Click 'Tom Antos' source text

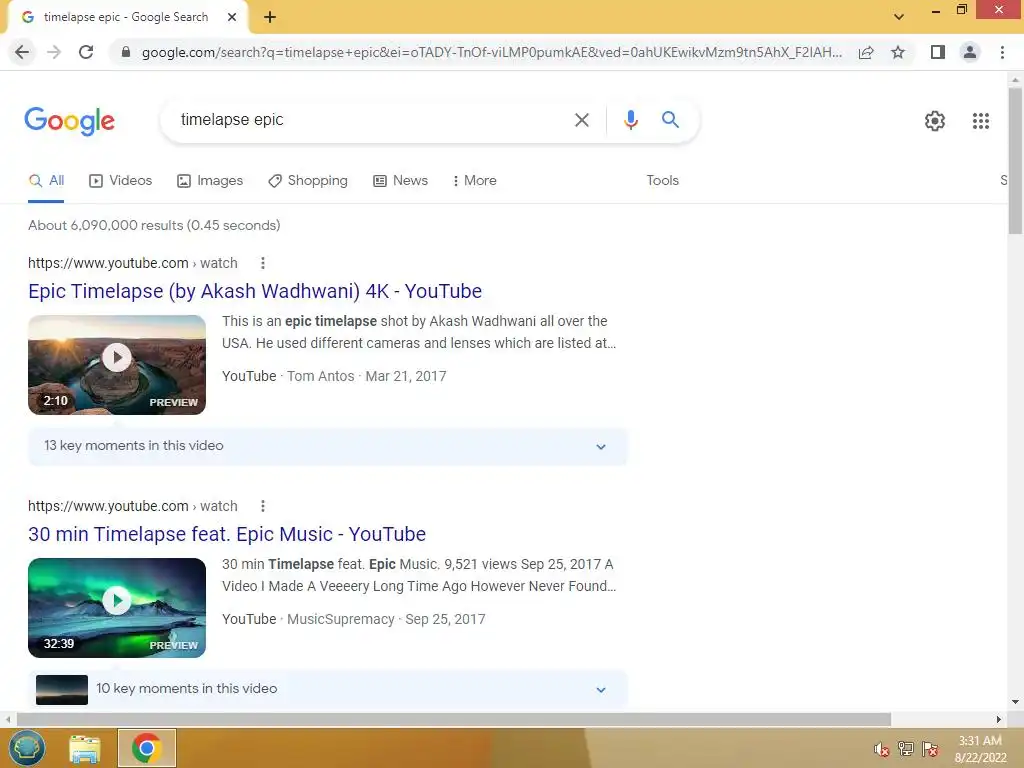point(320,377)
